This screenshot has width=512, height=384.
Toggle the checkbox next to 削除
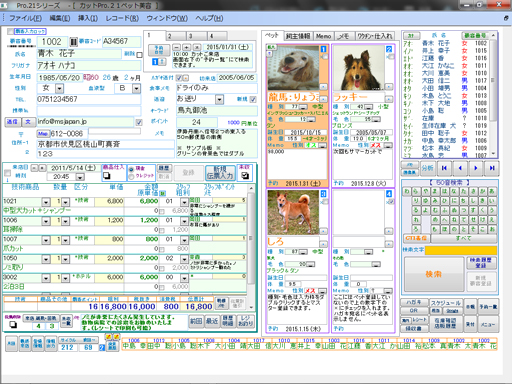coord(139,55)
